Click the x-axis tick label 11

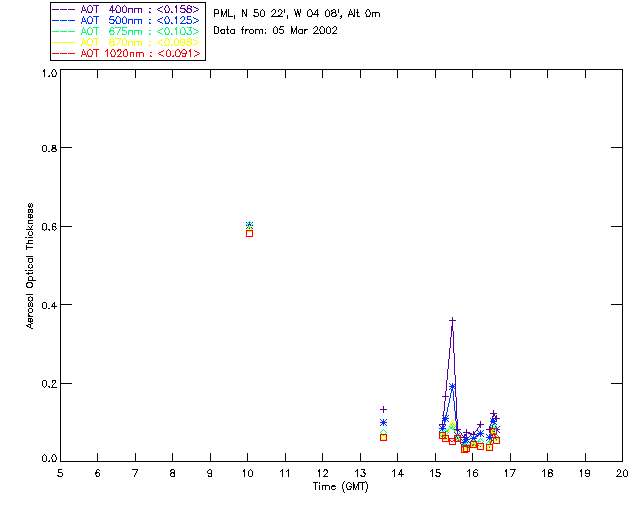285,473
